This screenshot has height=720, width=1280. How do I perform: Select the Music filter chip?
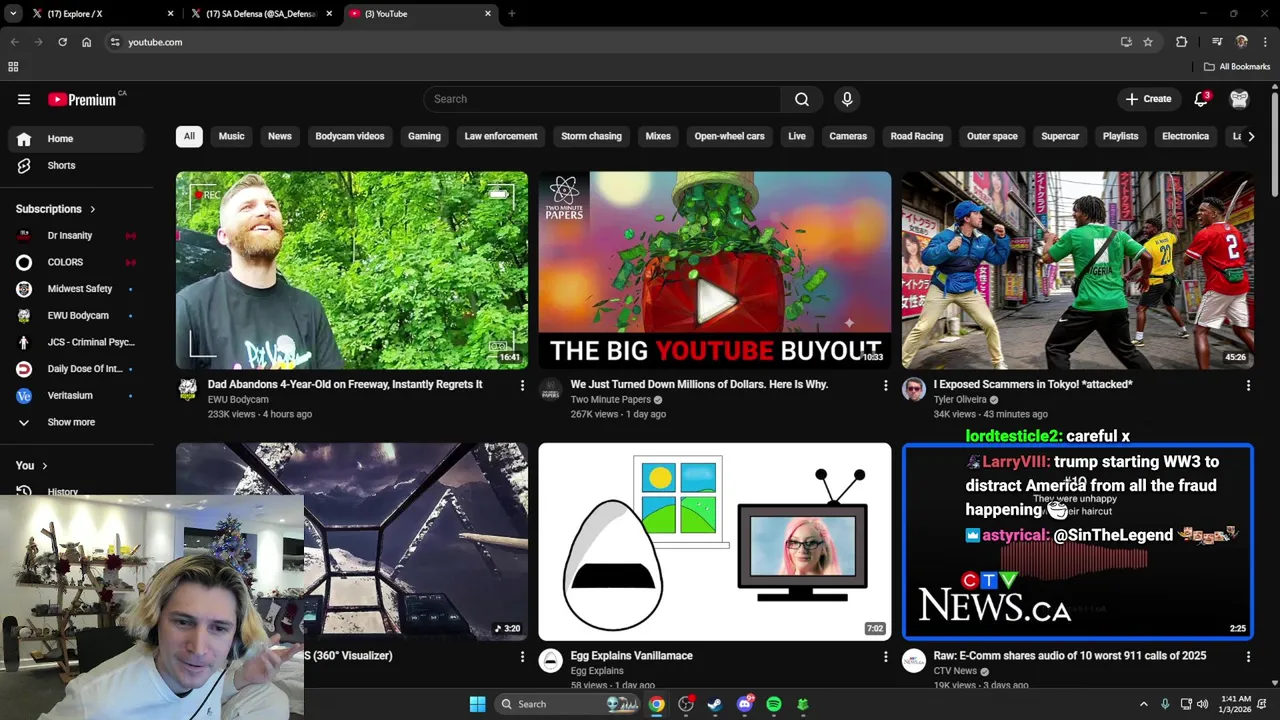tap(231, 136)
